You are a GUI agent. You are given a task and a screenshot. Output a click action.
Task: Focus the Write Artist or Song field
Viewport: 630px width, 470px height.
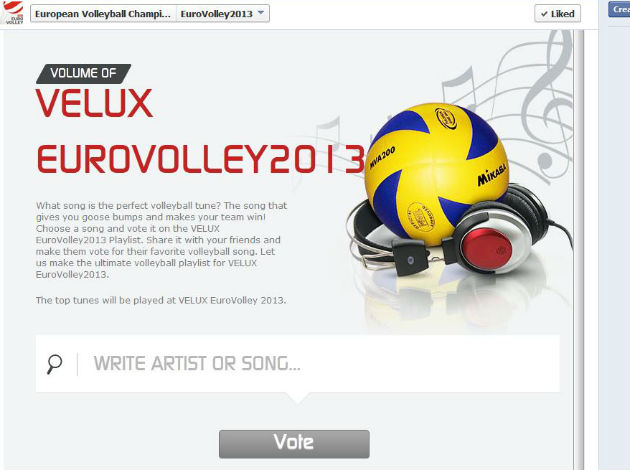[297, 364]
